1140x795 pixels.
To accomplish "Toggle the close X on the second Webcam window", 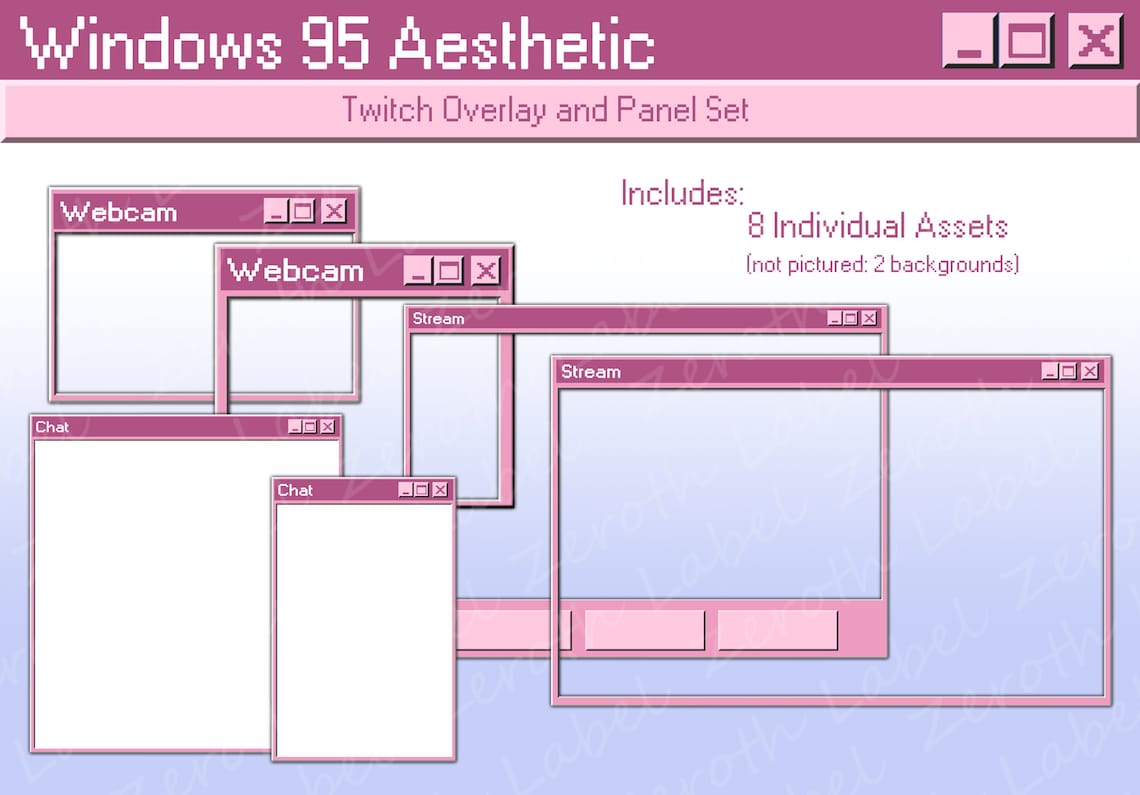I will tap(486, 270).
